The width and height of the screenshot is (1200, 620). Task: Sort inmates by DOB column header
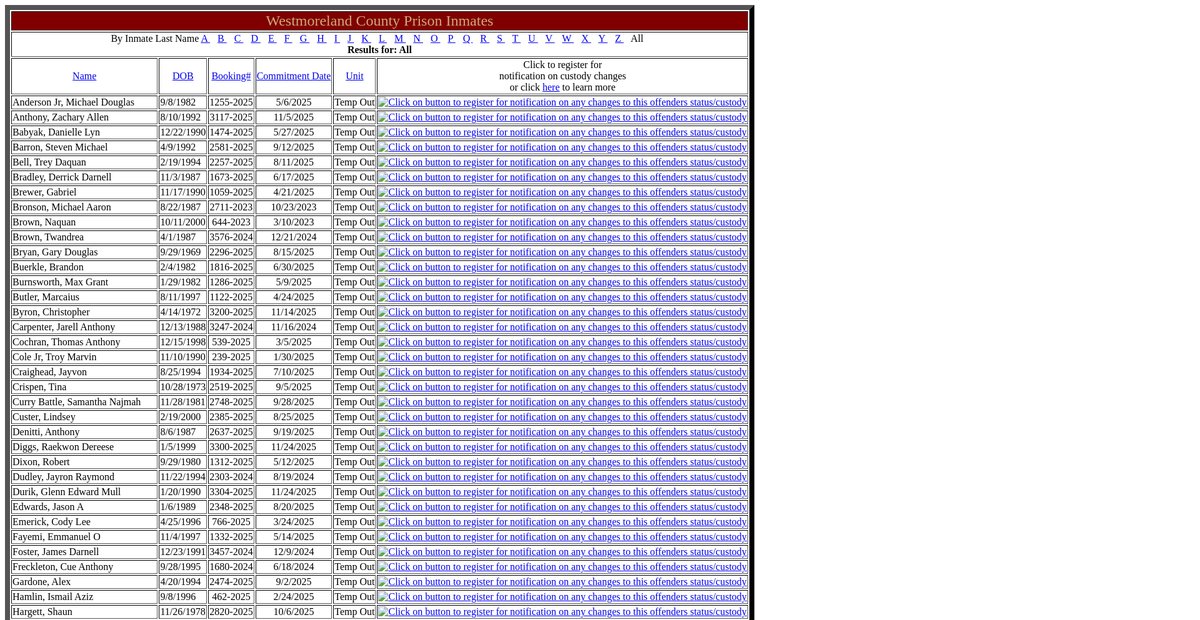tap(183, 76)
